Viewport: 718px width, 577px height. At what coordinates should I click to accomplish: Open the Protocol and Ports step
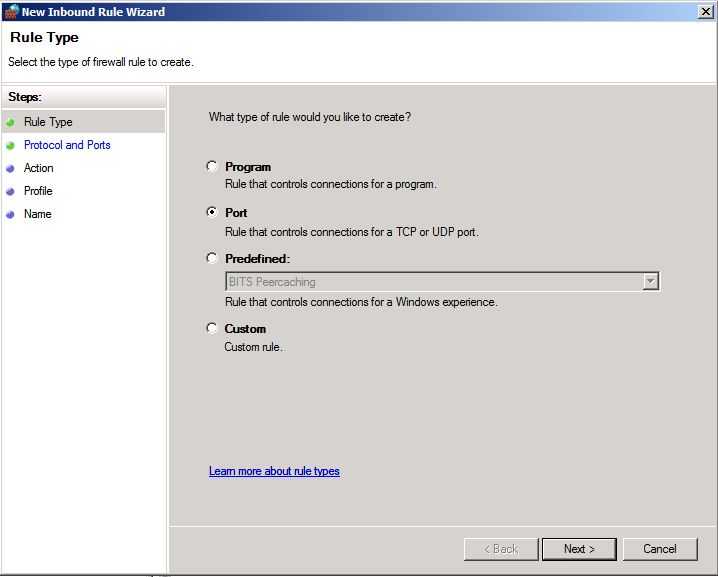tap(67, 145)
